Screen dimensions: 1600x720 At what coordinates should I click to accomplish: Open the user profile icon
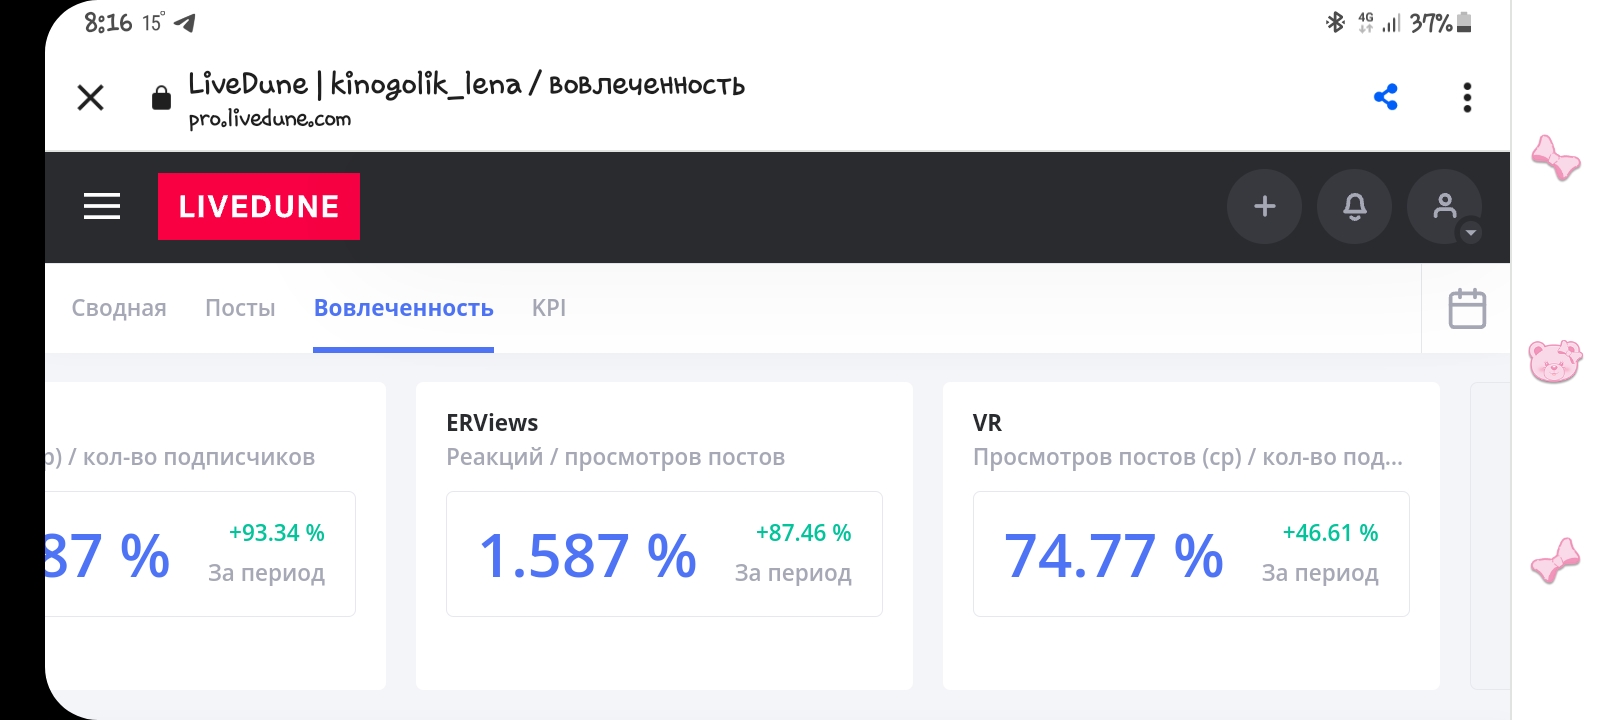click(x=1444, y=206)
